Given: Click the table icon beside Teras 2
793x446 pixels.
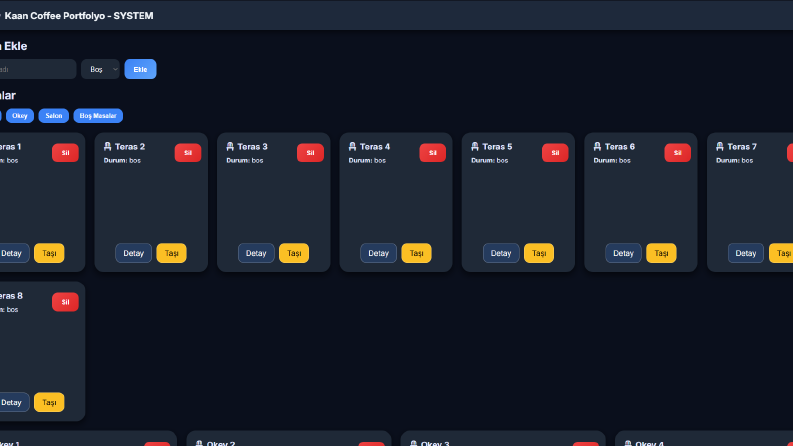Looking at the screenshot, I should [x=108, y=147].
